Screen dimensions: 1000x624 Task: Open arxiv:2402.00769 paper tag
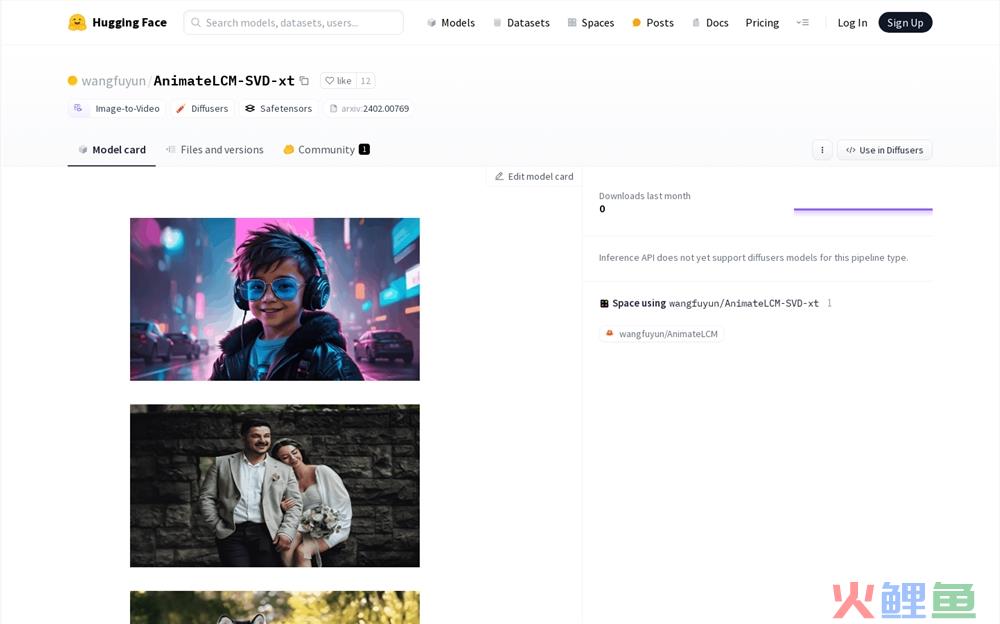pyautogui.click(x=369, y=108)
